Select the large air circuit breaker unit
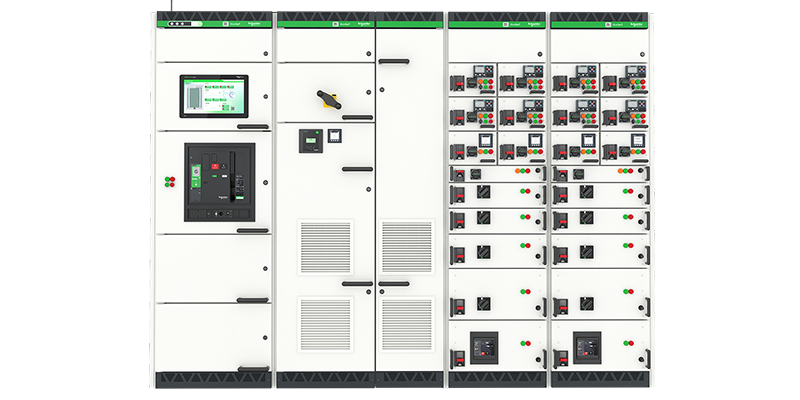The image size is (800, 400). coord(219,182)
